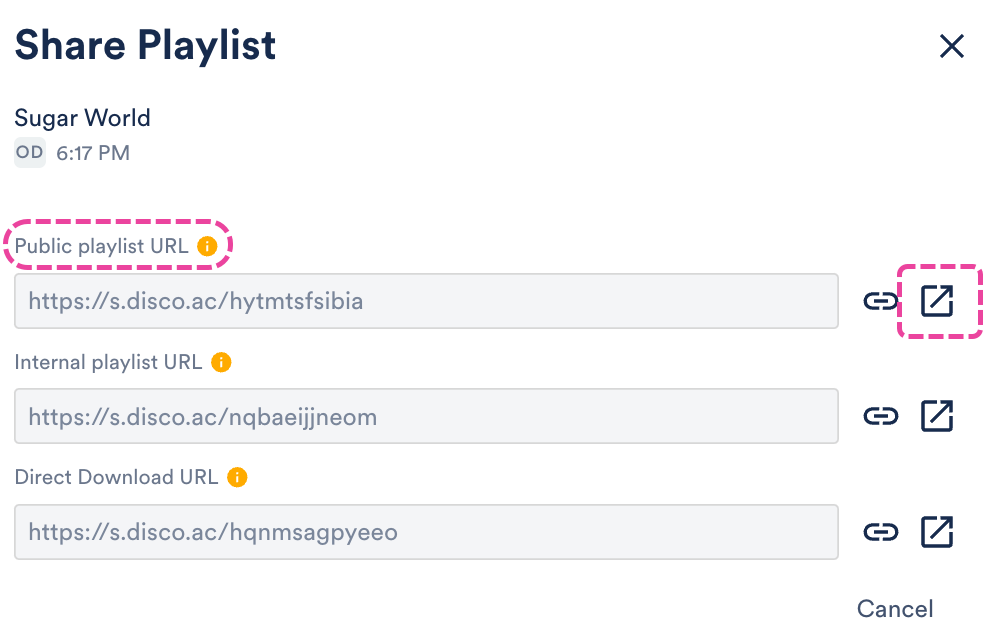Screen dimensions: 994x634
Task: Cancel the Share Playlist dialog
Action: coord(895,609)
